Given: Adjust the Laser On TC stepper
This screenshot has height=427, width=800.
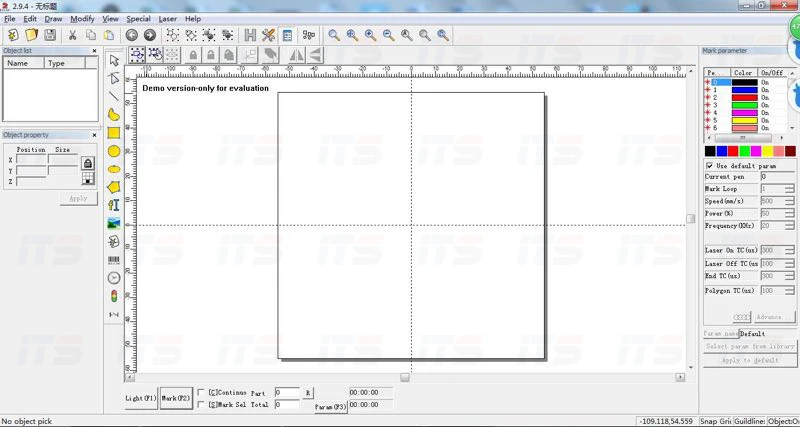Looking at the screenshot, I should [789, 250].
